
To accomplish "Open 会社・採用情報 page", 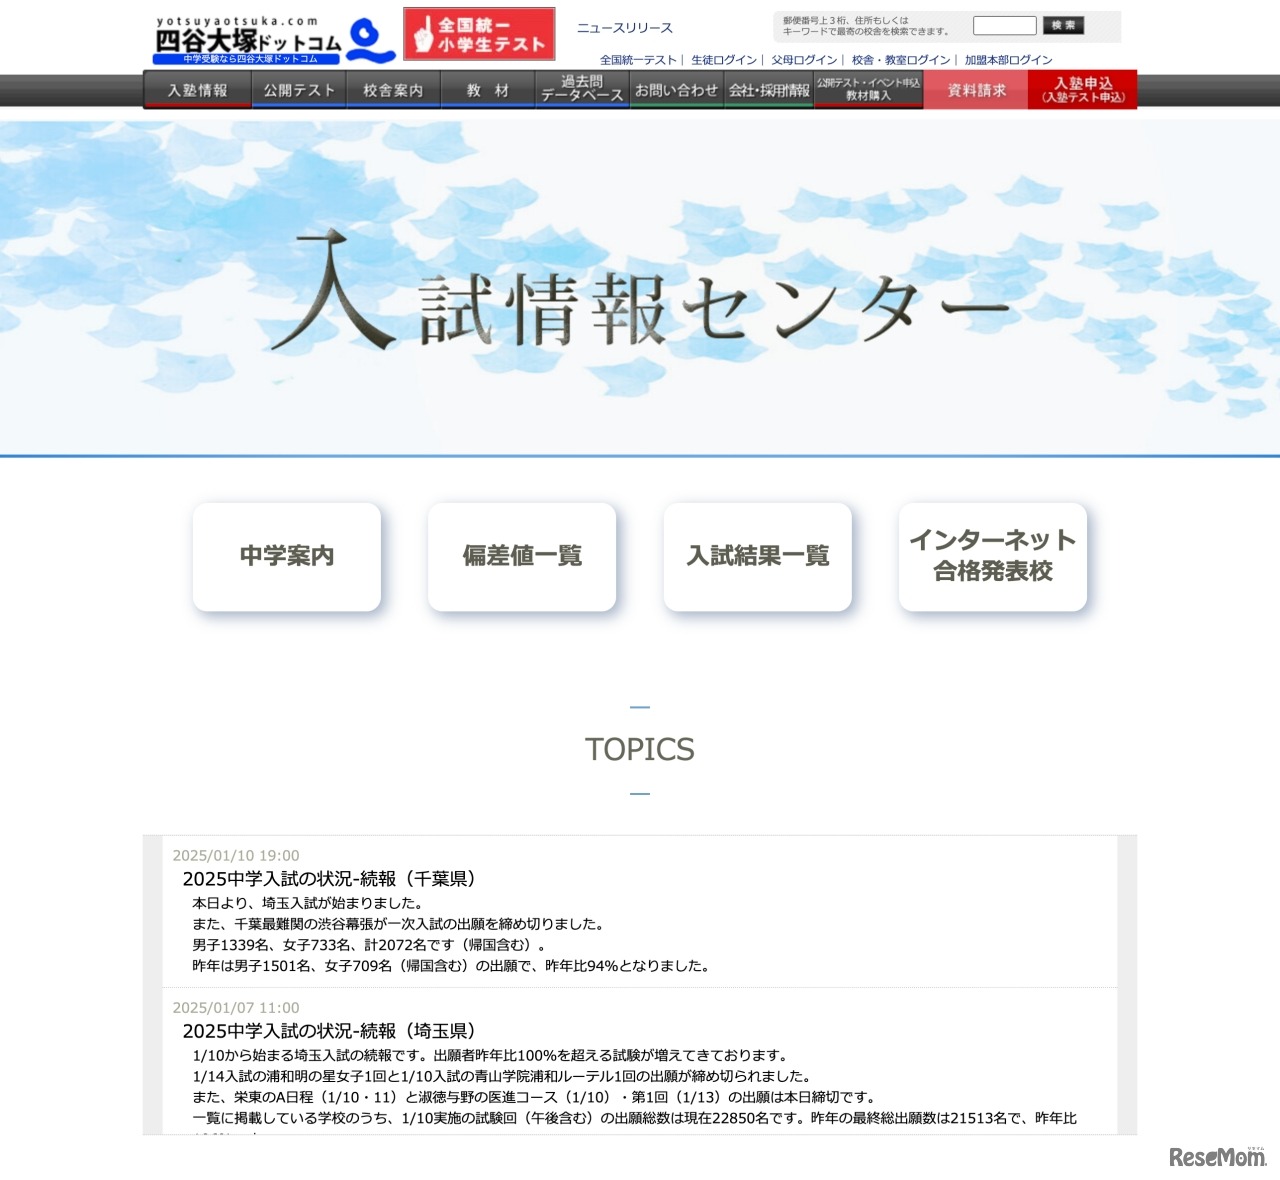I will [767, 89].
